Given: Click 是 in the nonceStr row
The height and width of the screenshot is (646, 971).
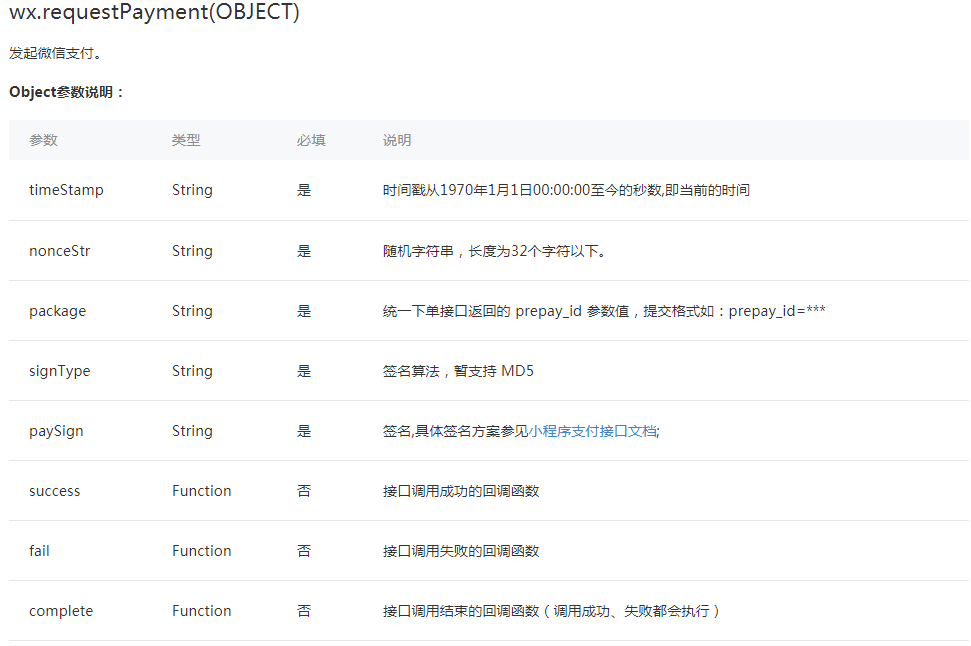Looking at the screenshot, I should click(x=304, y=251).
